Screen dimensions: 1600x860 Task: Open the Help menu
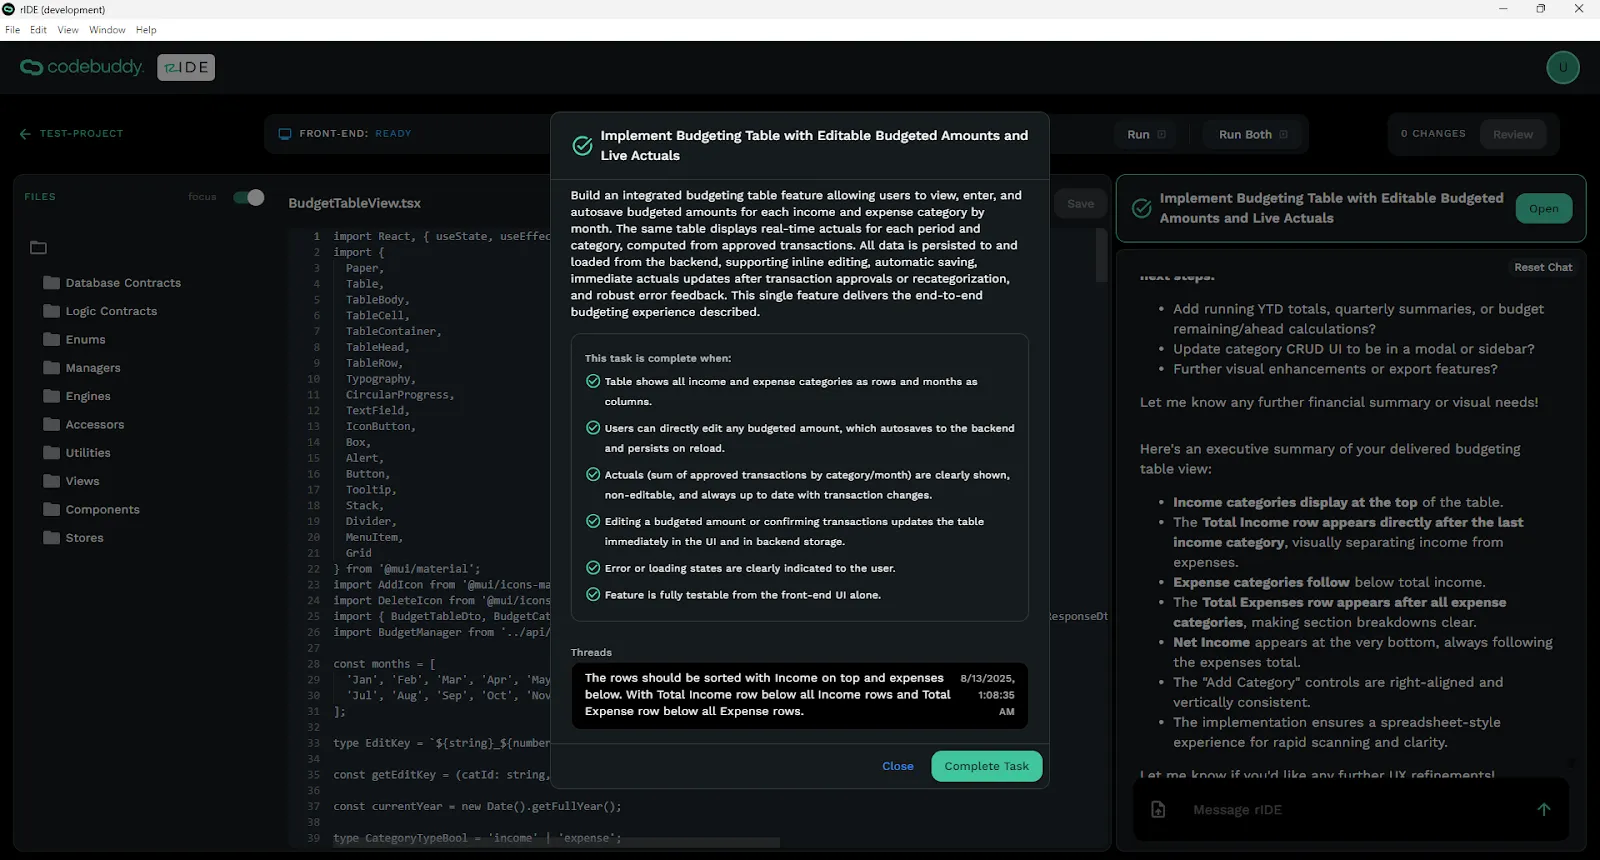pos(146,30)
